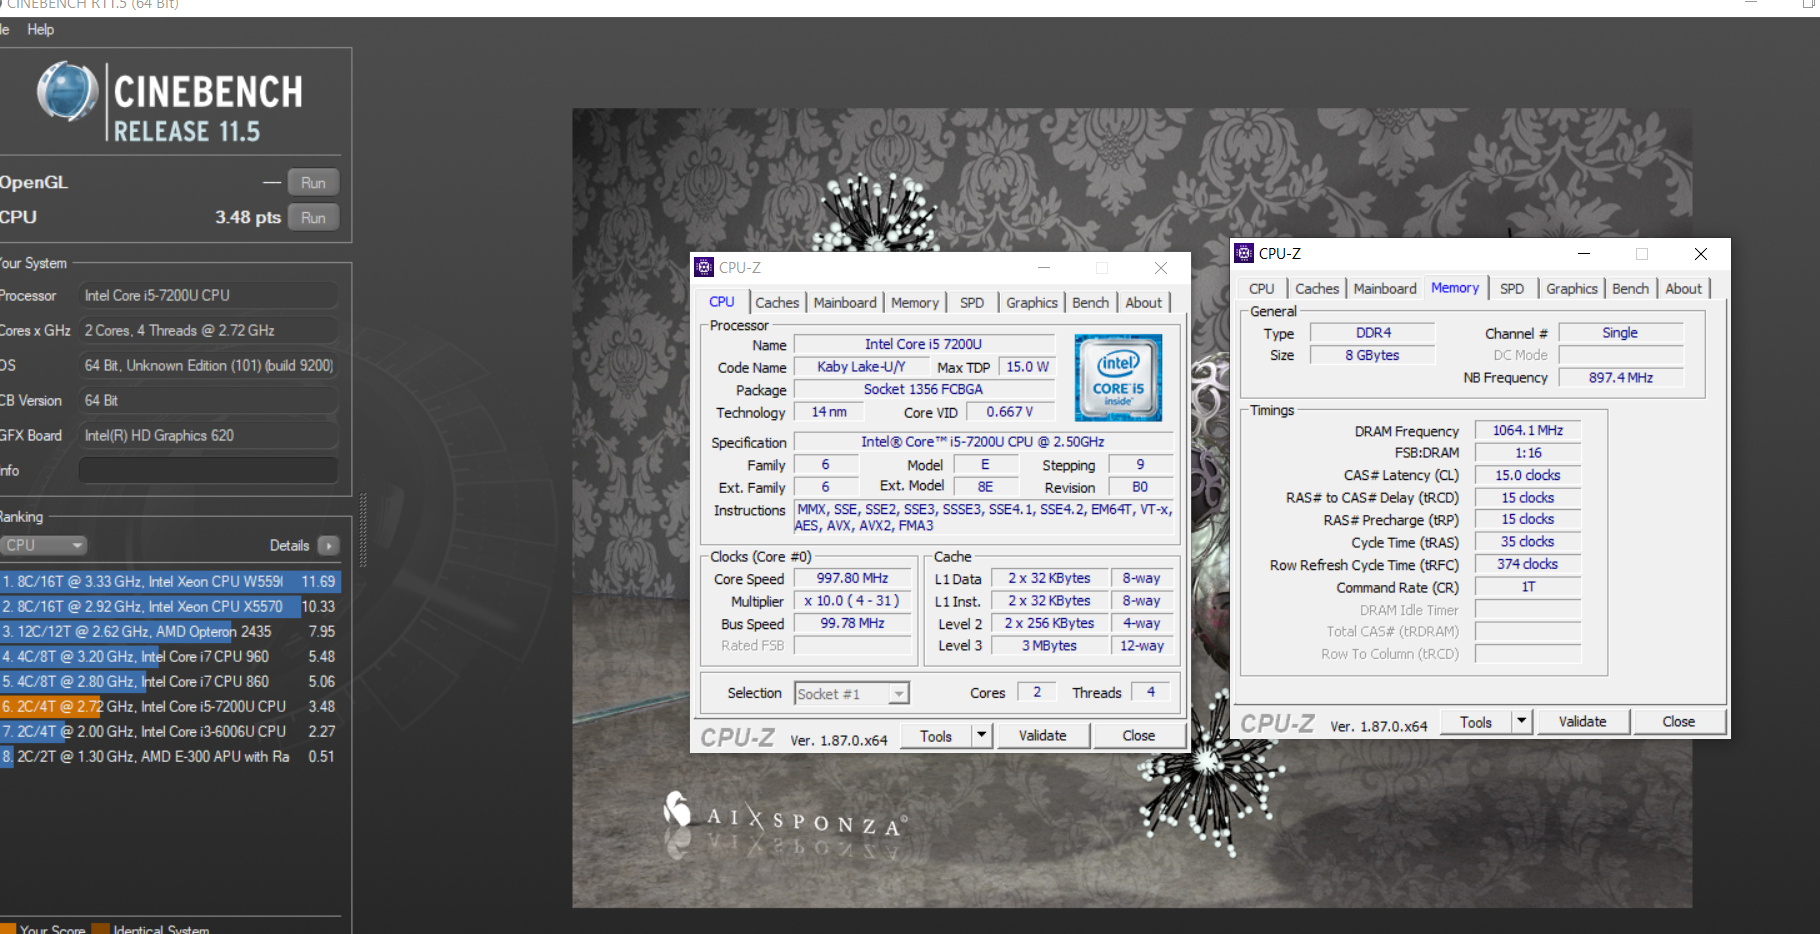Expand the Tools arrow in the CPU tab window

point(982,736)
